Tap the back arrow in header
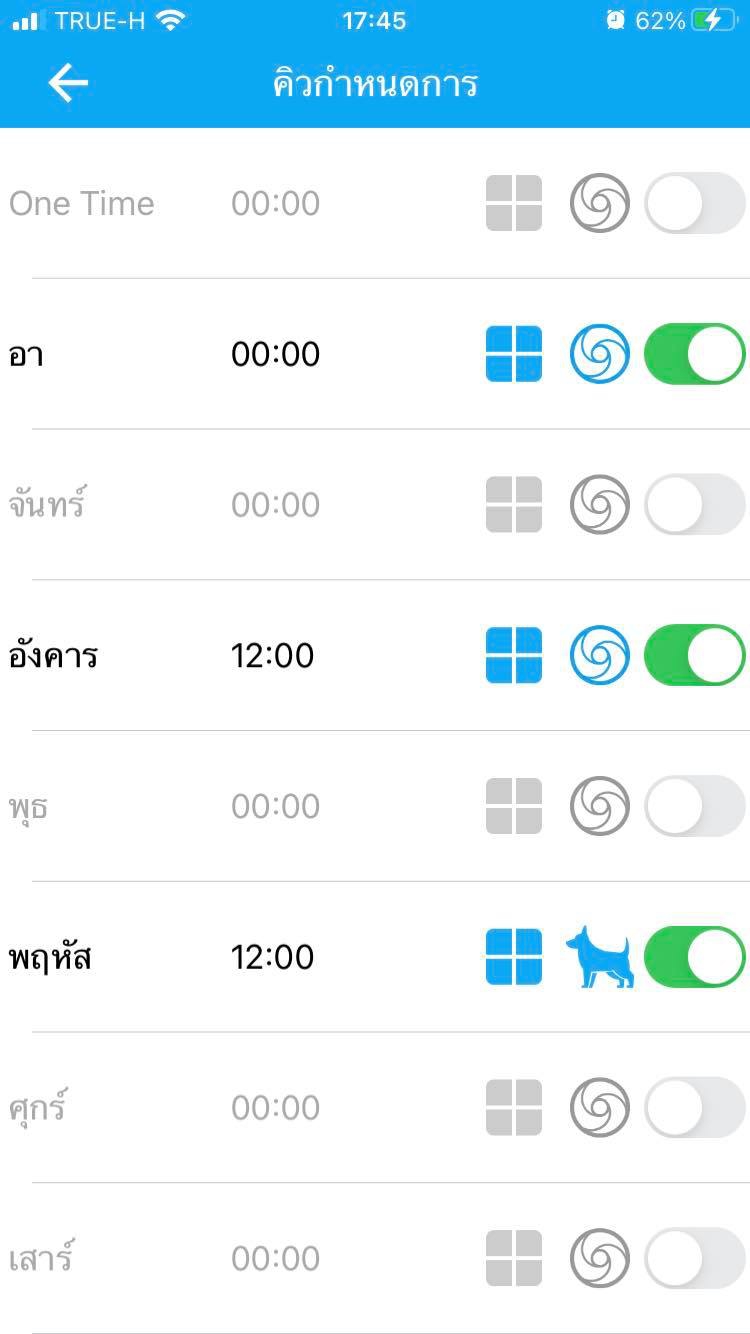This screenshot has width=750, height=1334. [x=68, y=84]
